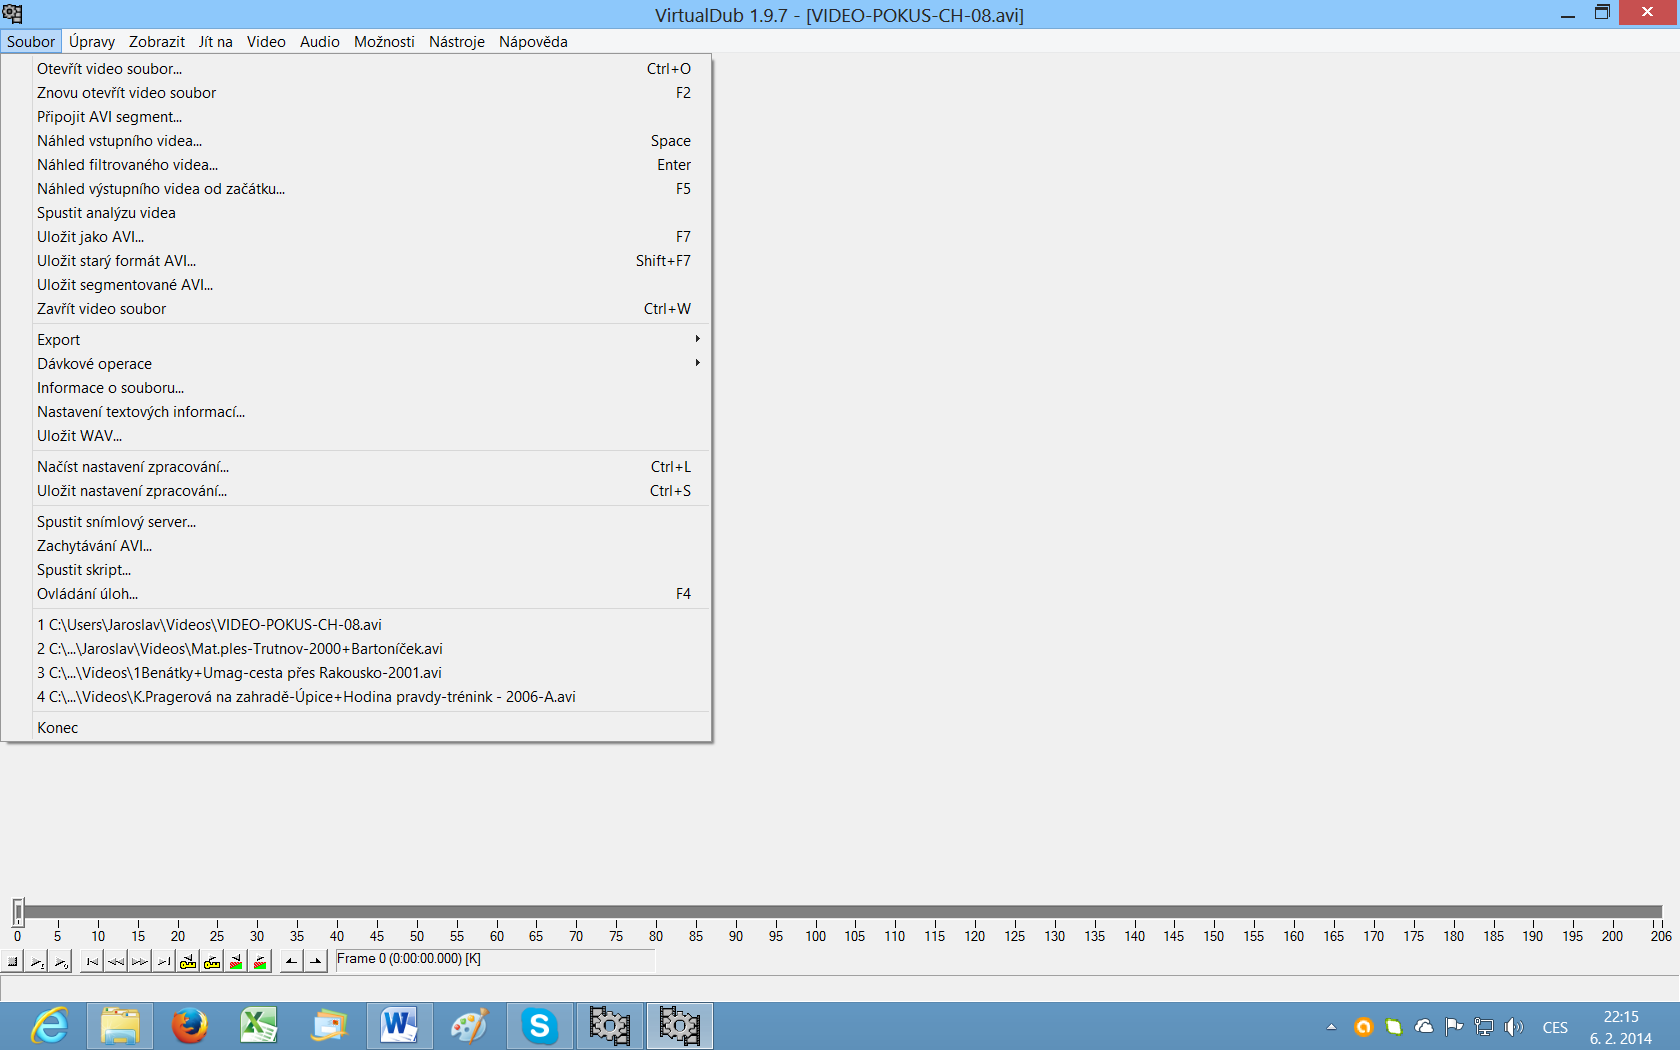Go to the previous keyframe (yellow key, left arrow)

pyautogui.click(x=188, y=962)
